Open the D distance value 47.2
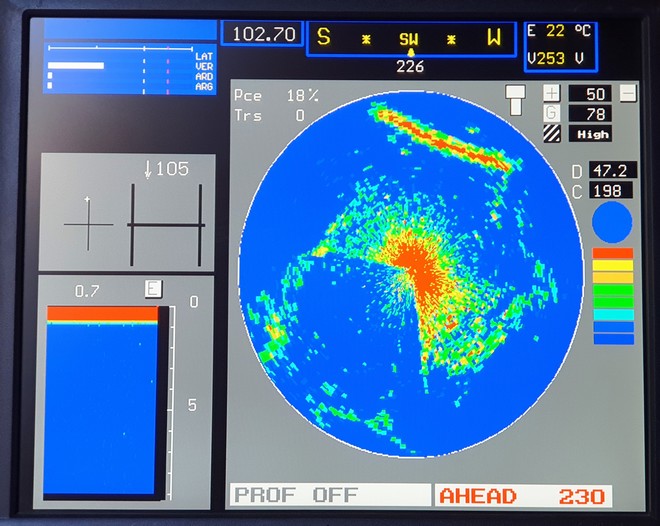Screen dimensions: 660x526 (x=612, y=169)
